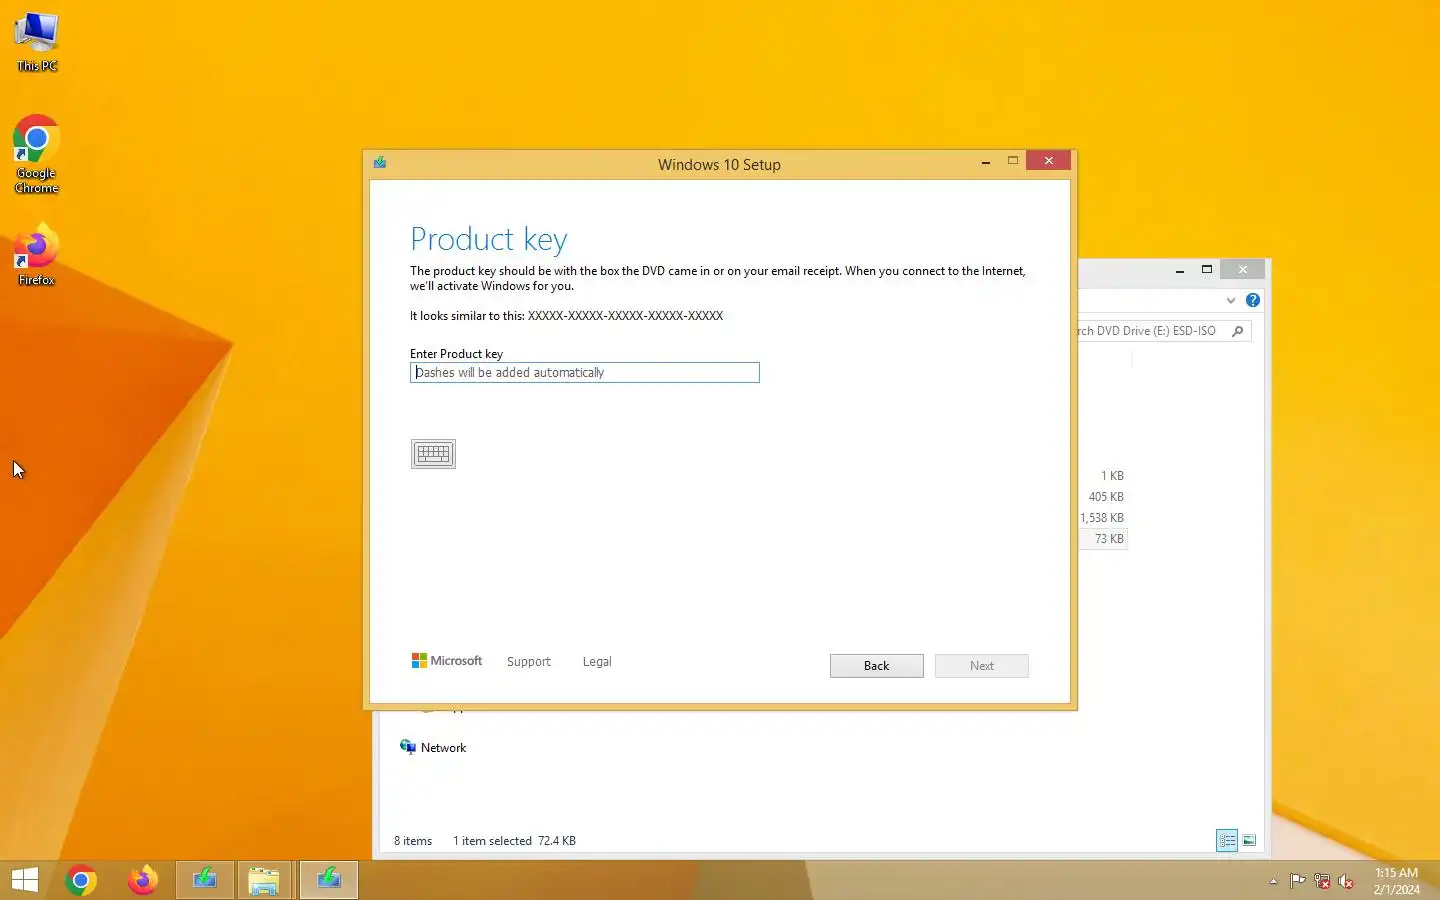1440x900 pixels.
Task: Open Google Chrome desktop shortcut
Action: click(x=36, y=154)
